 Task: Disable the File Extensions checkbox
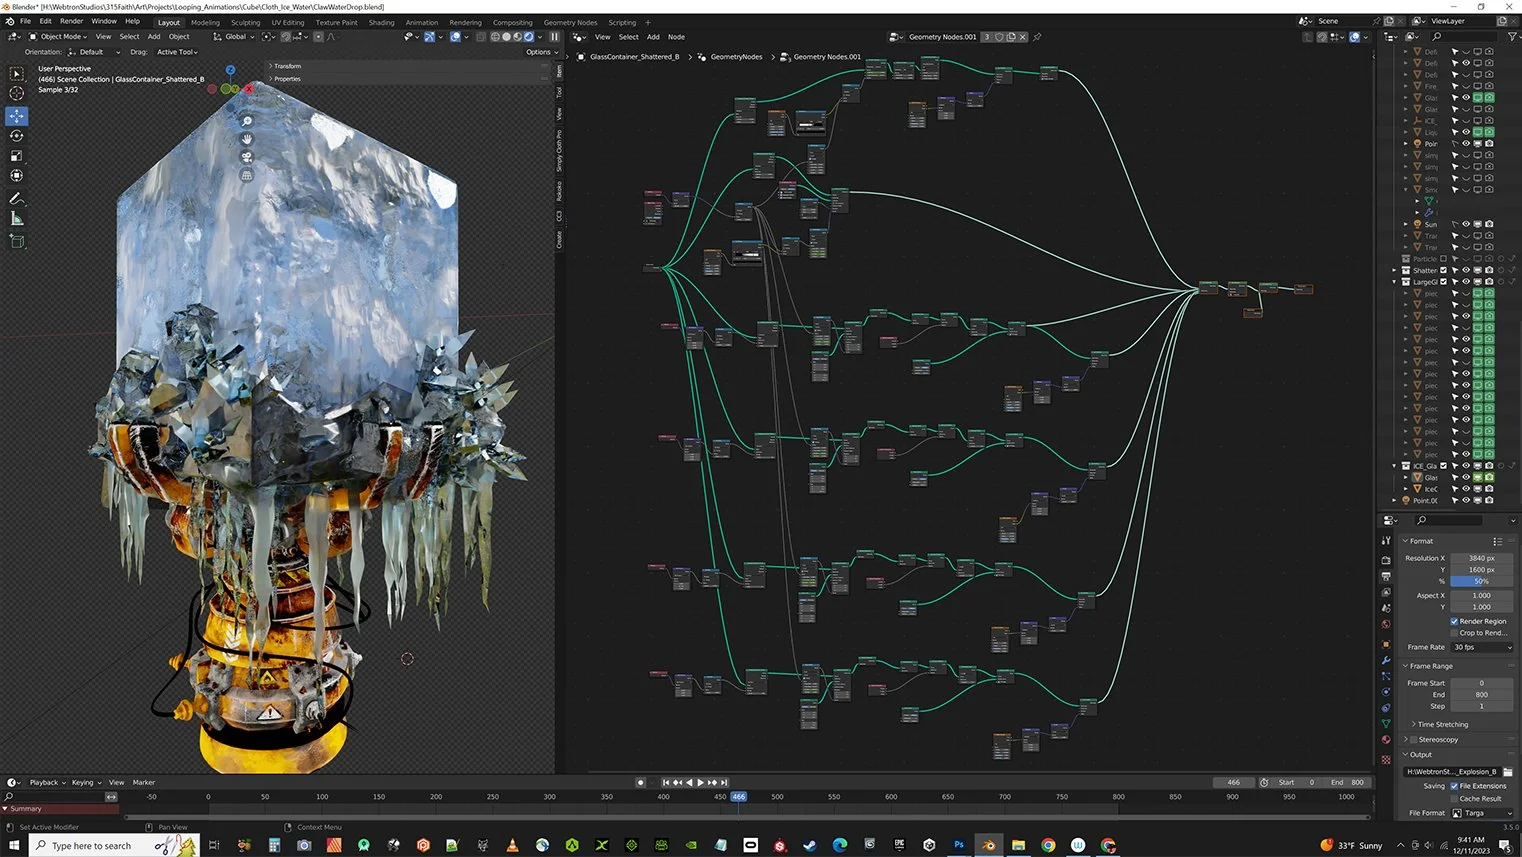(x=1454, y=786)
